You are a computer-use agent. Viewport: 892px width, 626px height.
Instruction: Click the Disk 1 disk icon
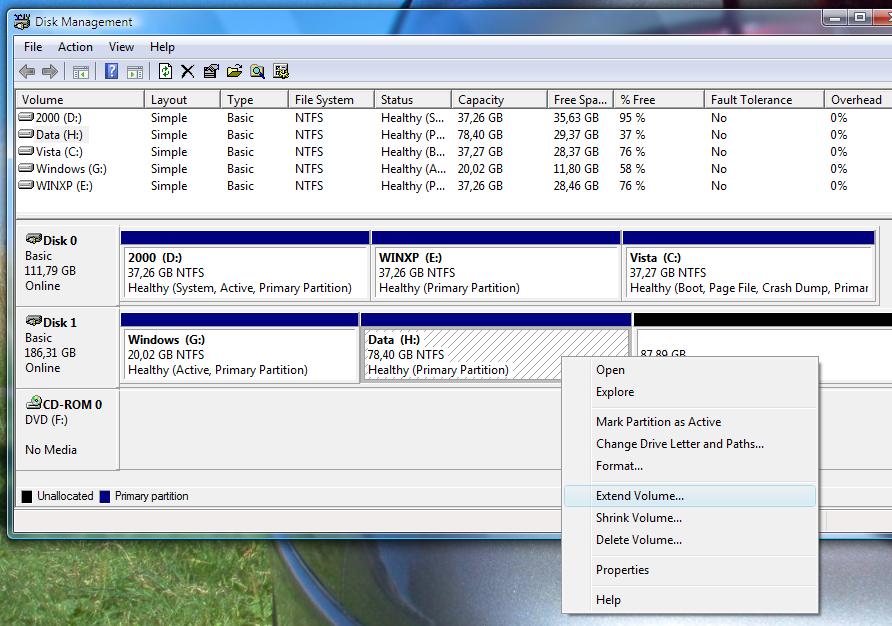pos(34,321)
